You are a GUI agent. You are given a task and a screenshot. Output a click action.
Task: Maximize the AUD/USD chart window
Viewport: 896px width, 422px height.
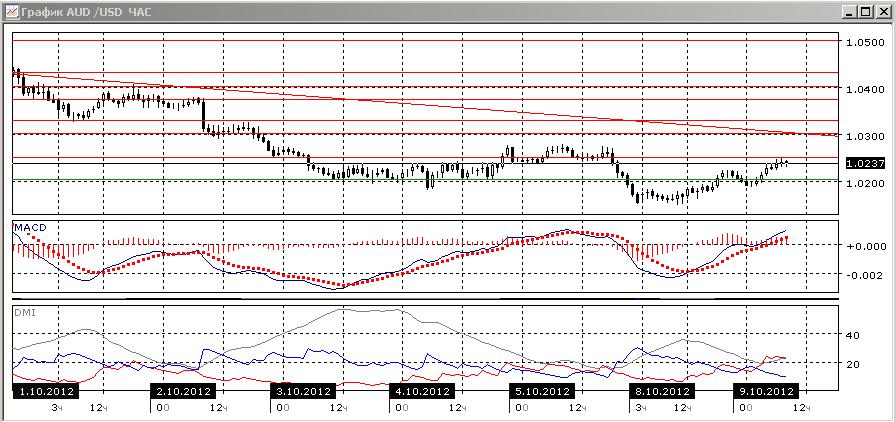(x=867, y=11)
